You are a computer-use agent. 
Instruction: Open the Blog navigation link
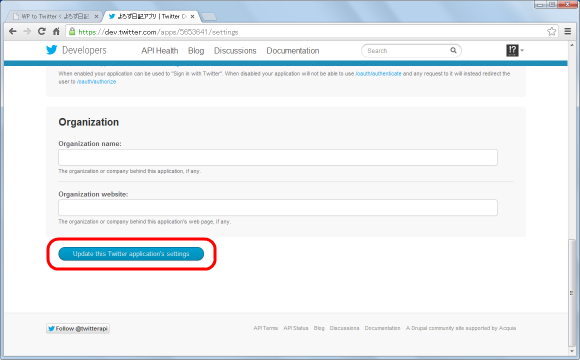point(196,51)
